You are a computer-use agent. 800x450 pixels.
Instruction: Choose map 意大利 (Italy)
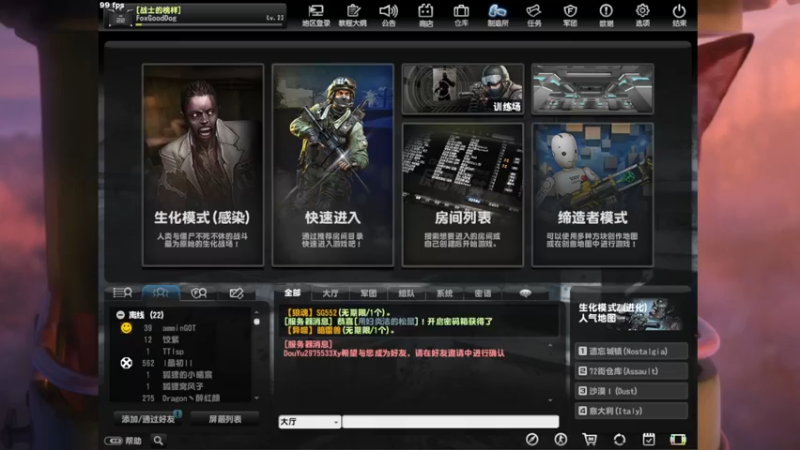coord(632,411)
